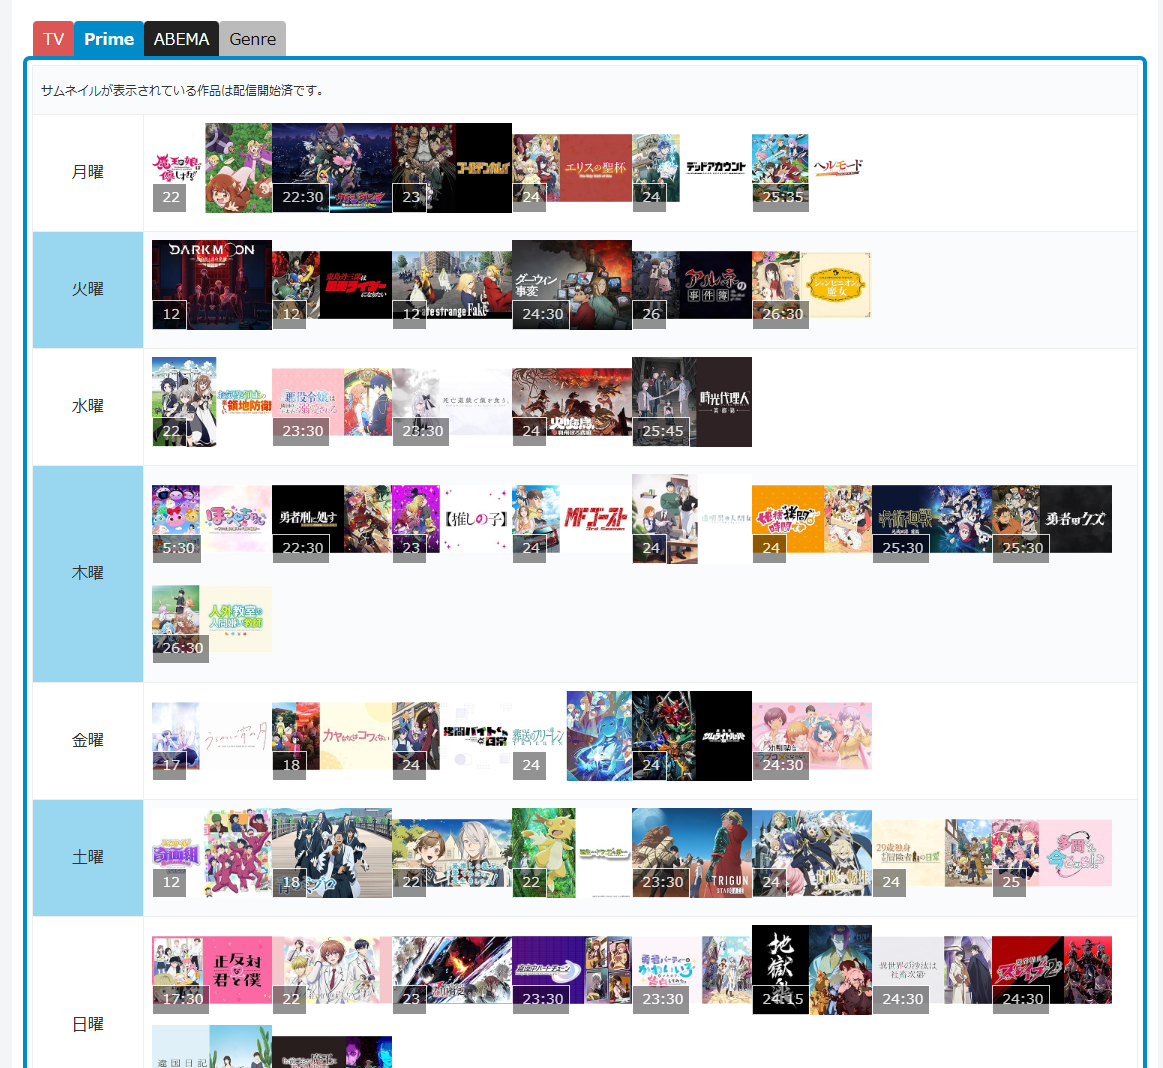Open the 29歳独身冒険者の日常 thumbnail
Viewport: 1163px width, 1068px height.
coord(932,853)
